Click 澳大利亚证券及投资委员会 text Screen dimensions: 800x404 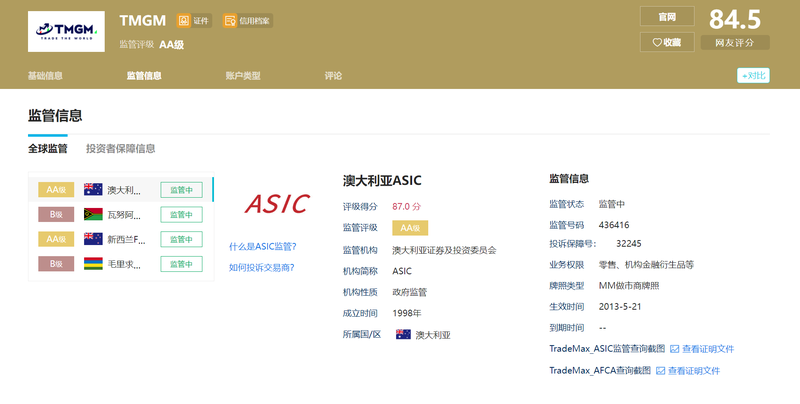[x=444, y=250]
